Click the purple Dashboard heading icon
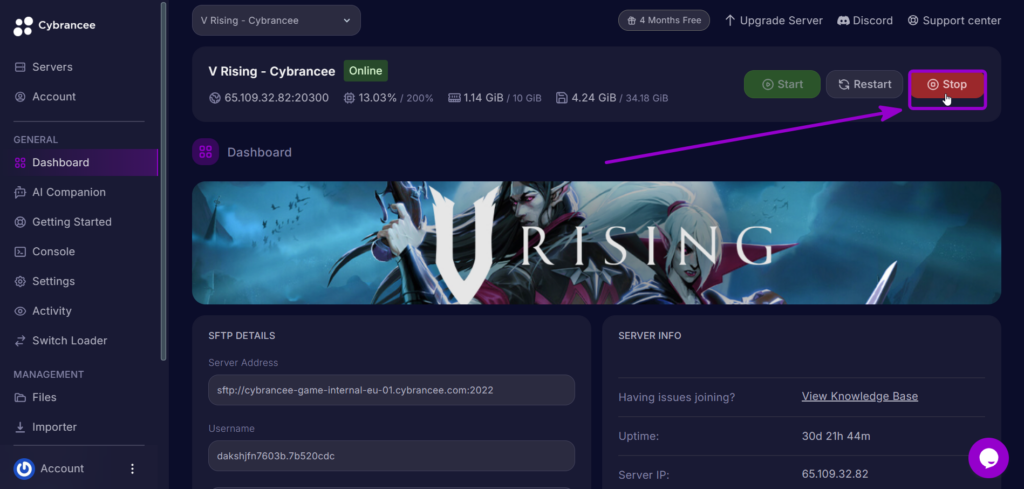Screen dimensions: 1024x489 coord(206,152)
